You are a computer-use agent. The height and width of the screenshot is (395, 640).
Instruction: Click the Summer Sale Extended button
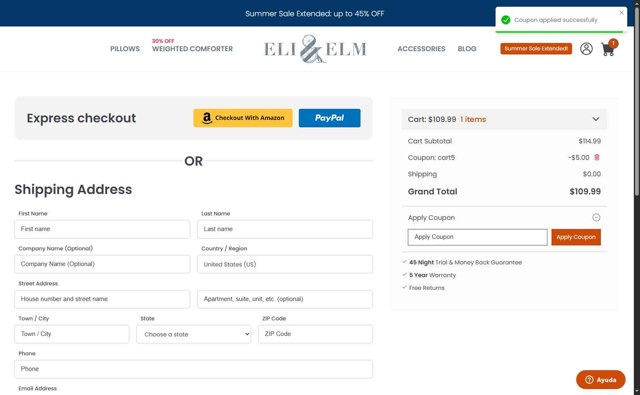point(536,49)
